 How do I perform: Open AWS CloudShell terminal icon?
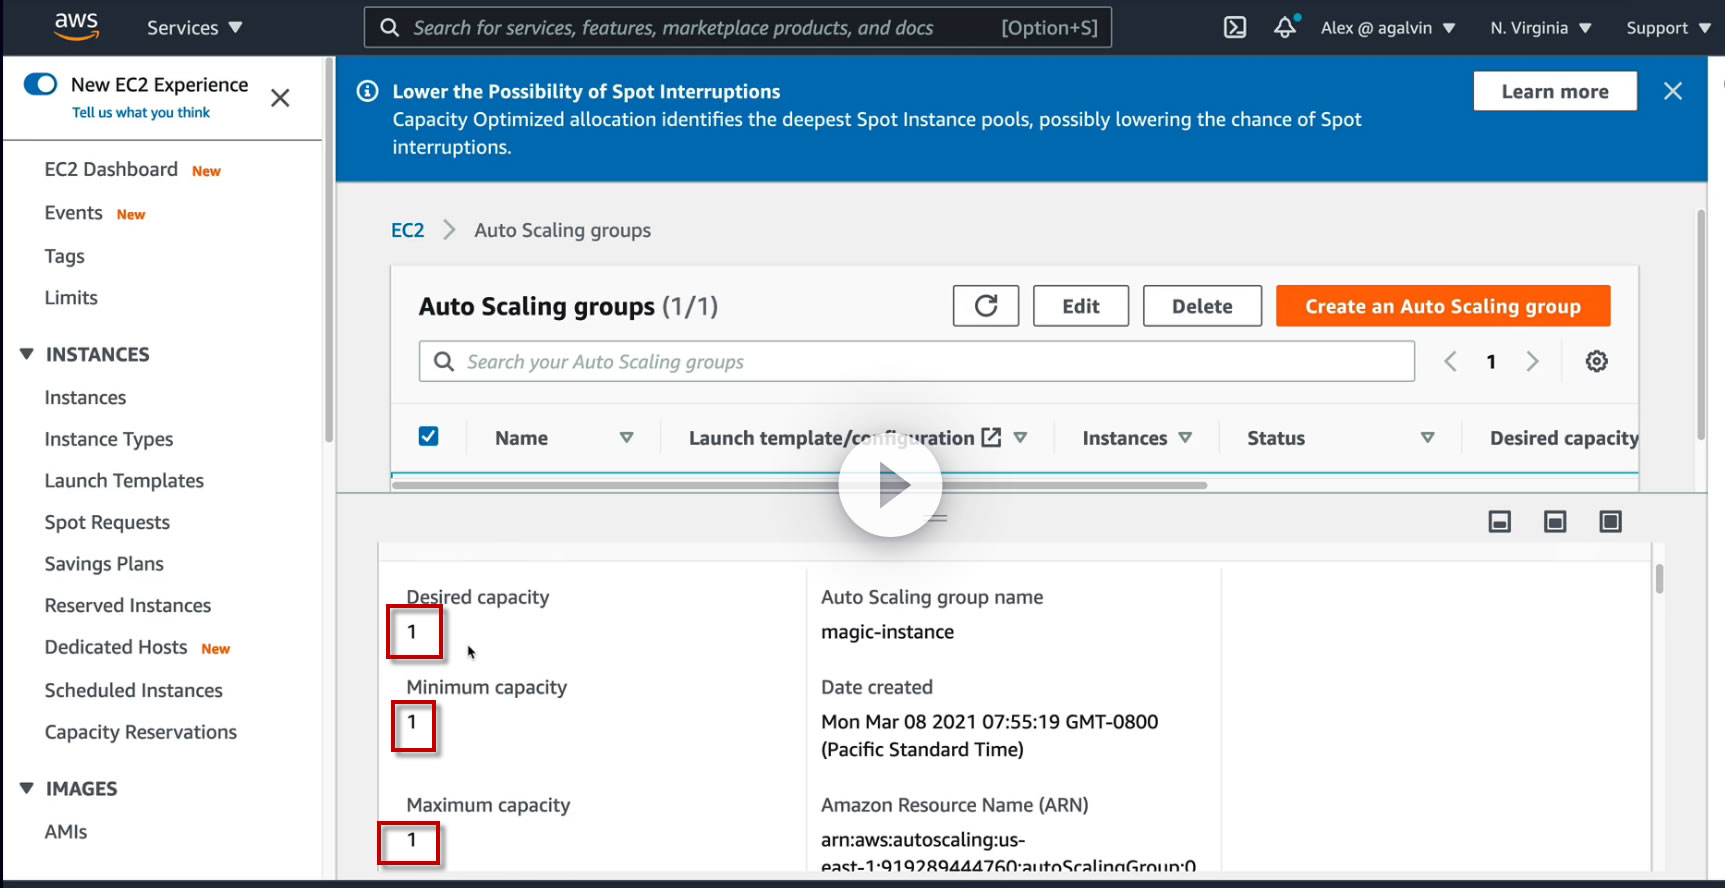click(1235, 28)
